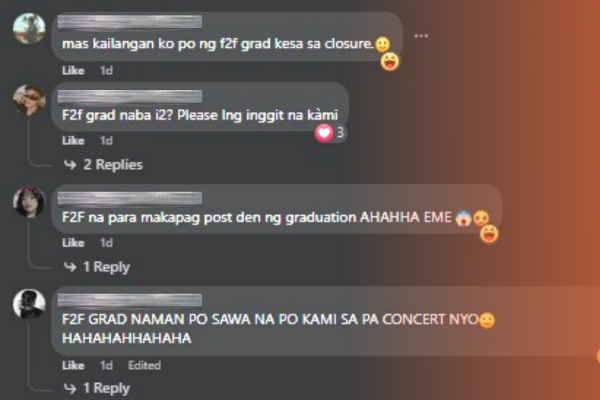The width and height of the screenshot is (600, 400).
Task: Expand 1 Reply under the PA CONCERT comment
Action: coord(97,388)
